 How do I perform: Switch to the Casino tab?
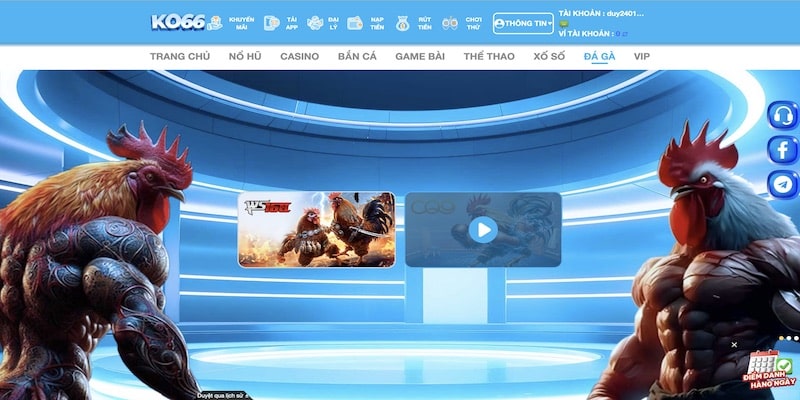coord(299,57)
